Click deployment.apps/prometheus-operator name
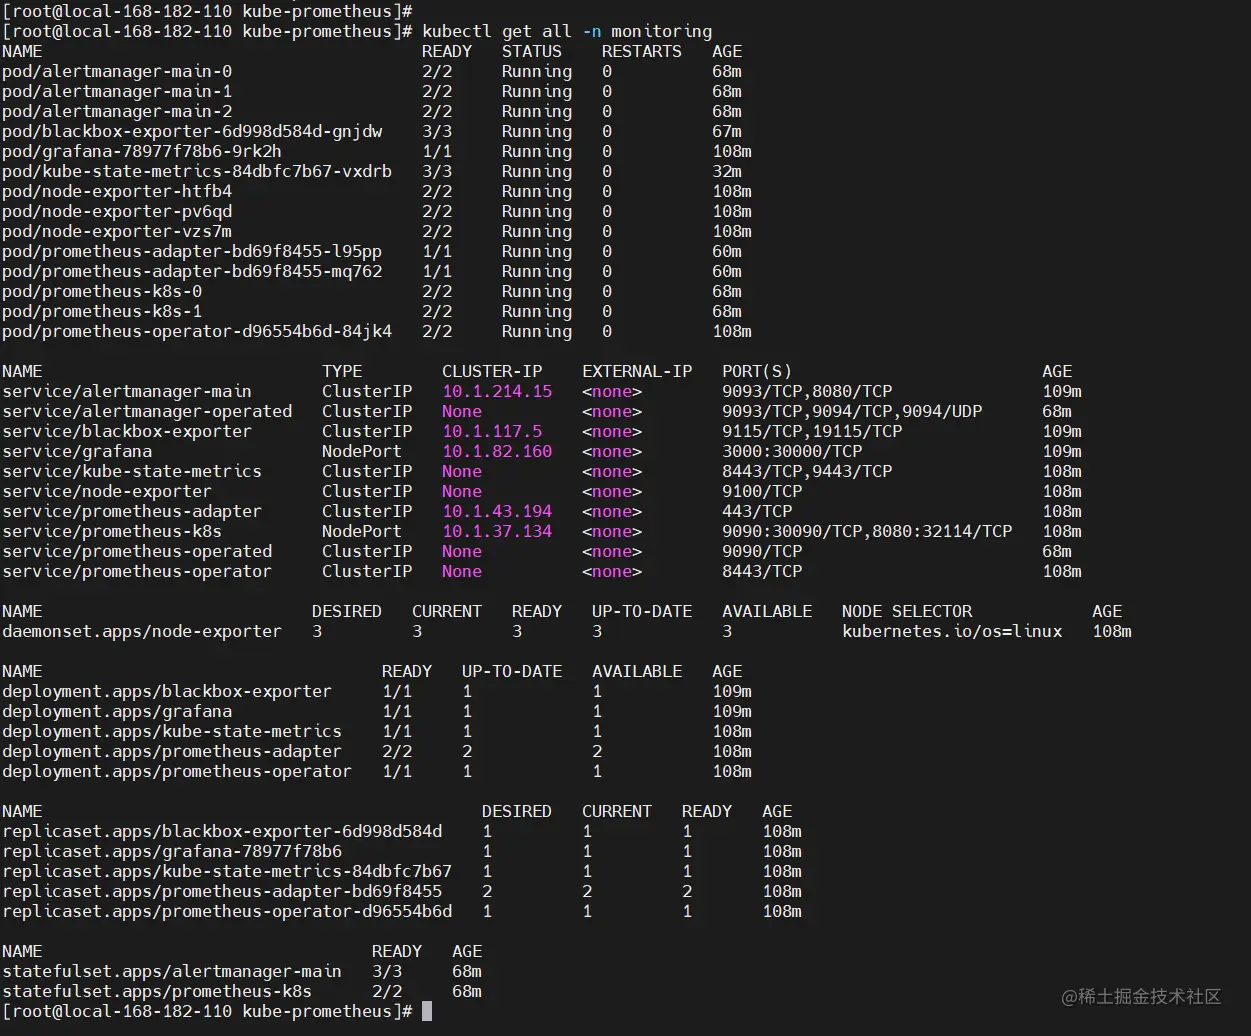Viewport: 1251px width, 1036px height. tap(177, 772)
